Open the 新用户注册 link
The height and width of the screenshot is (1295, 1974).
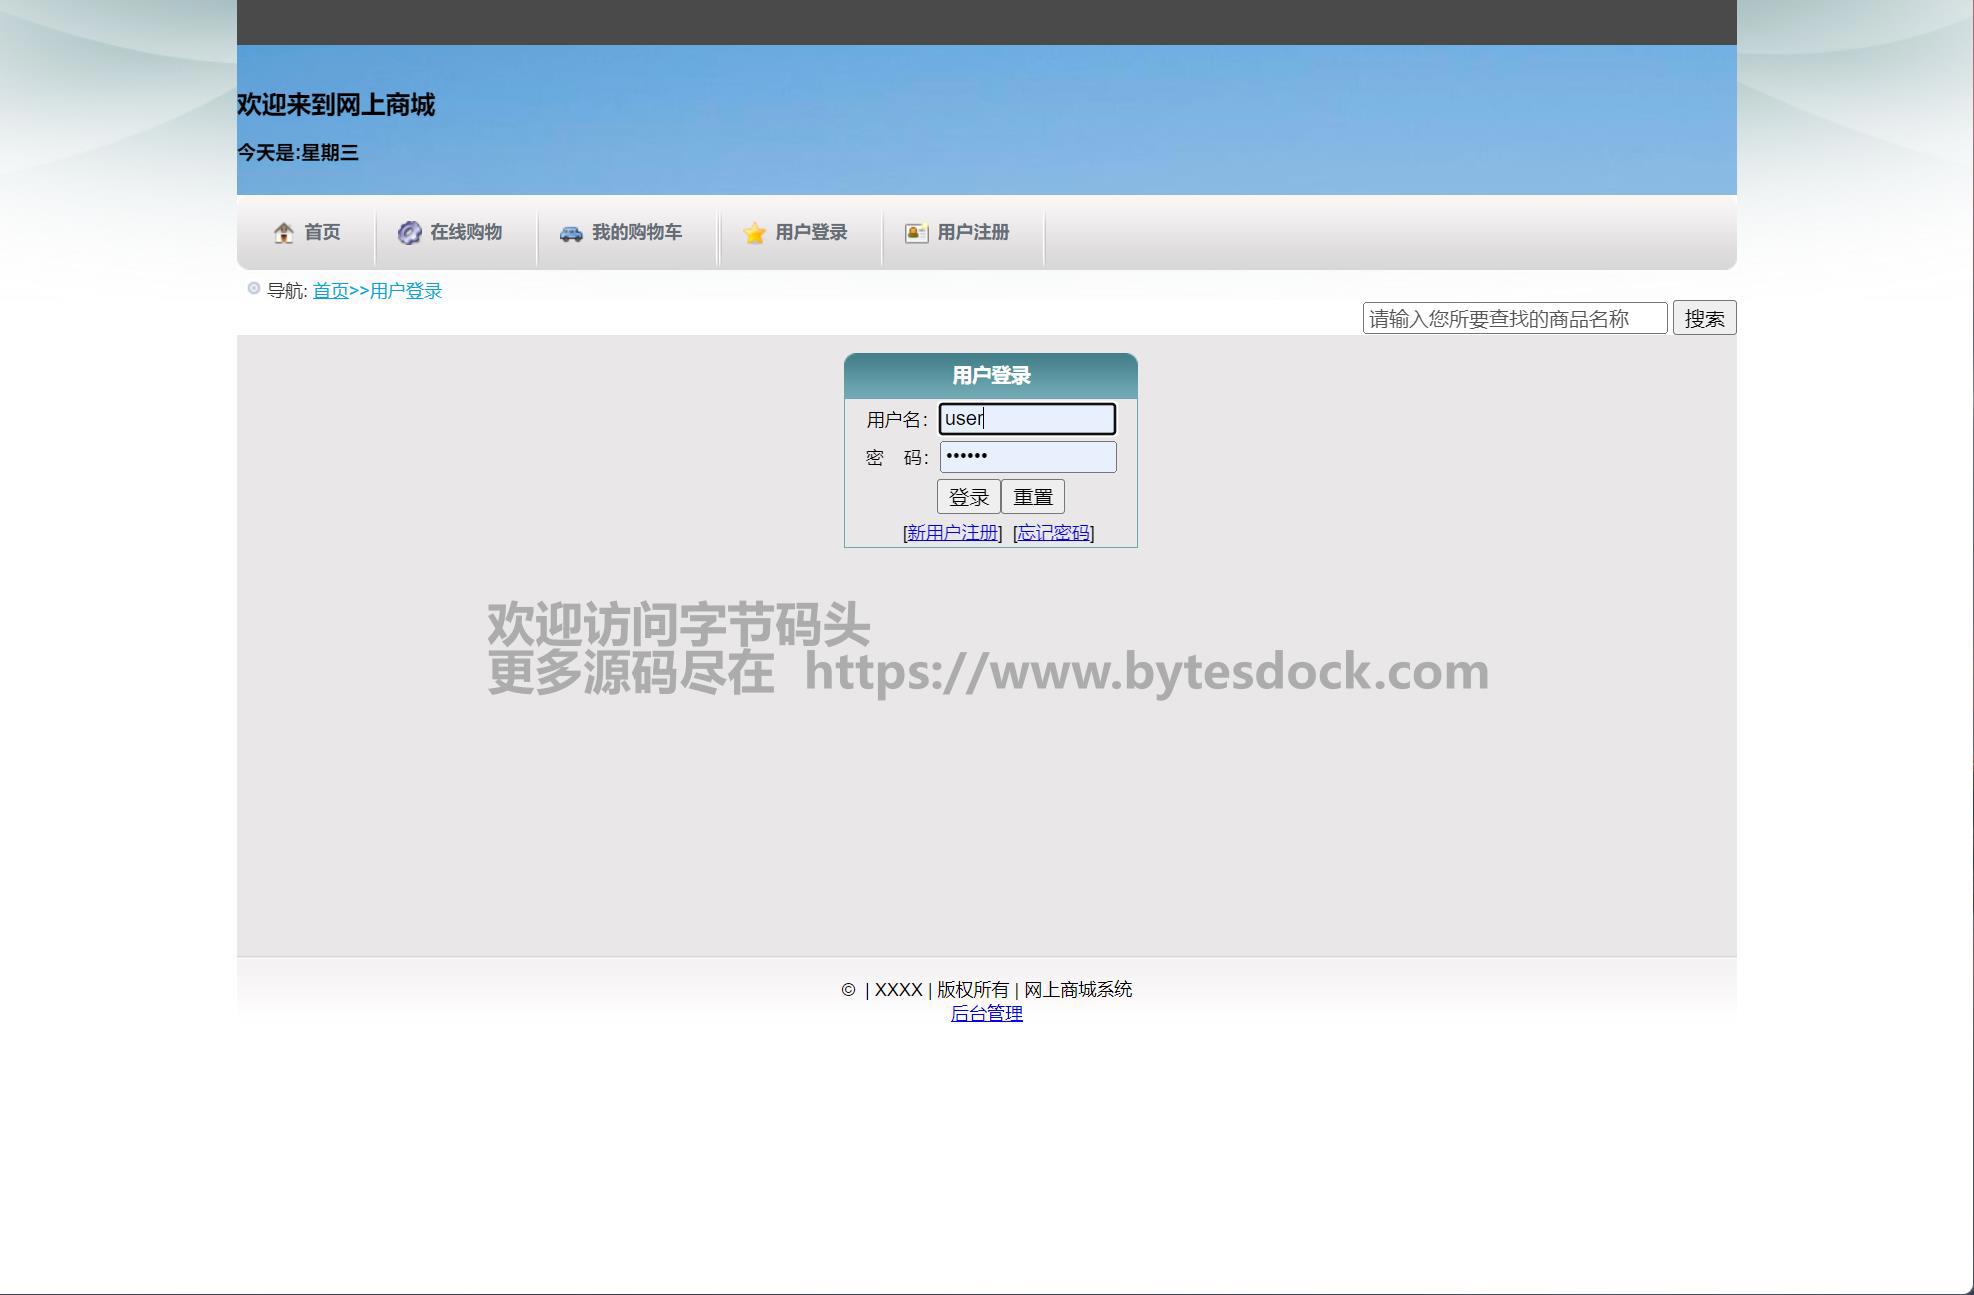tap(952, 533)
